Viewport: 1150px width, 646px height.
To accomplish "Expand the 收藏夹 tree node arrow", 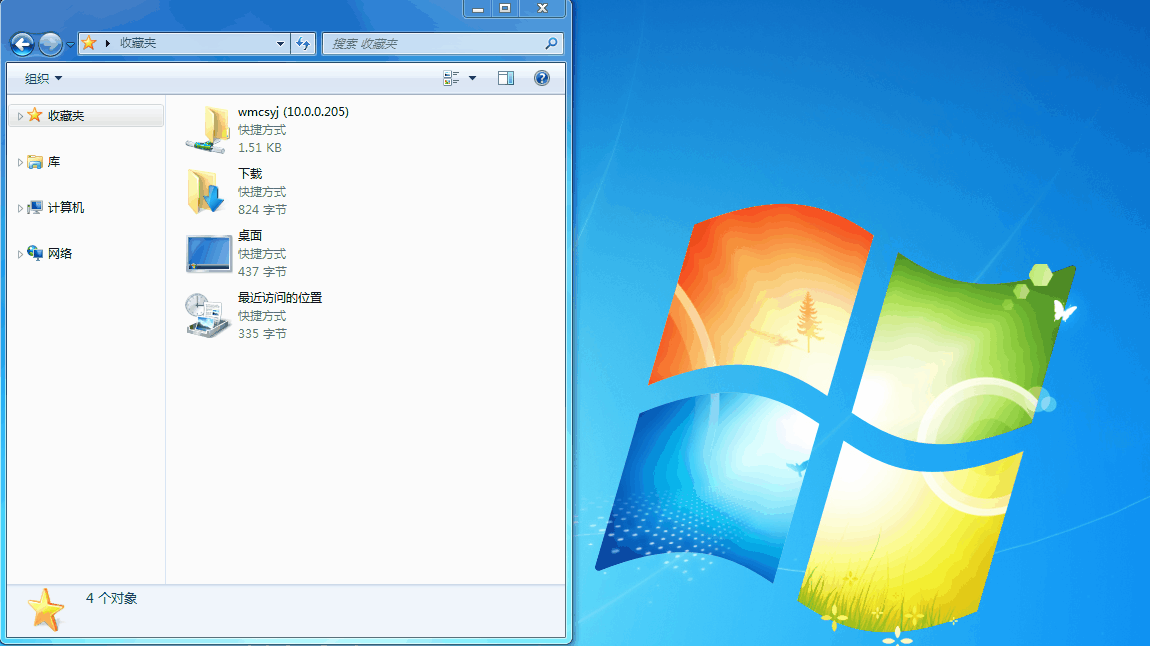I will point(20,116).
